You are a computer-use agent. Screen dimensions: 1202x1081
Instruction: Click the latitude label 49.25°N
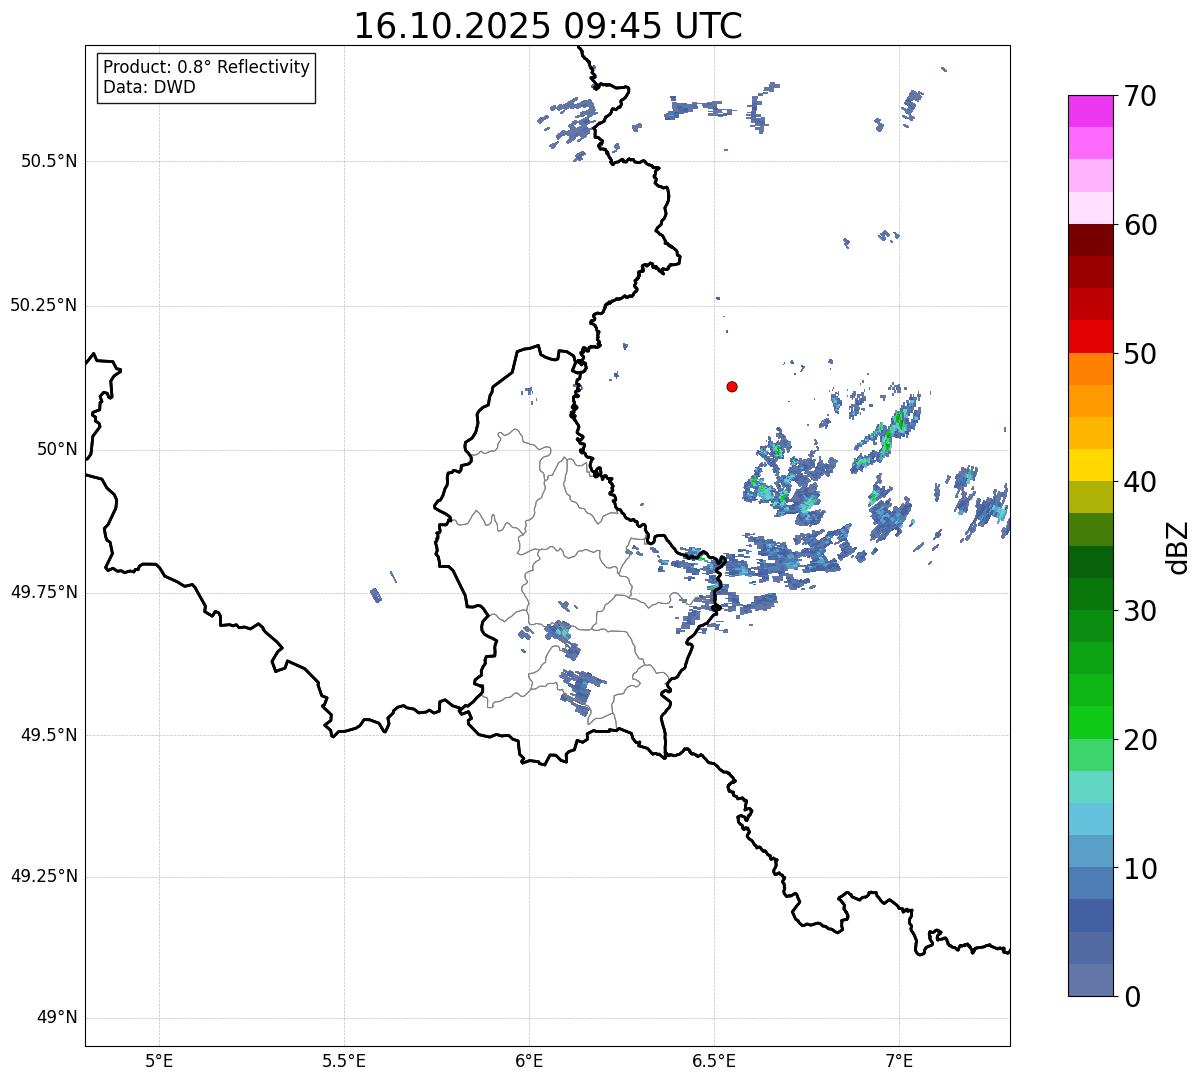pos(44,877)
